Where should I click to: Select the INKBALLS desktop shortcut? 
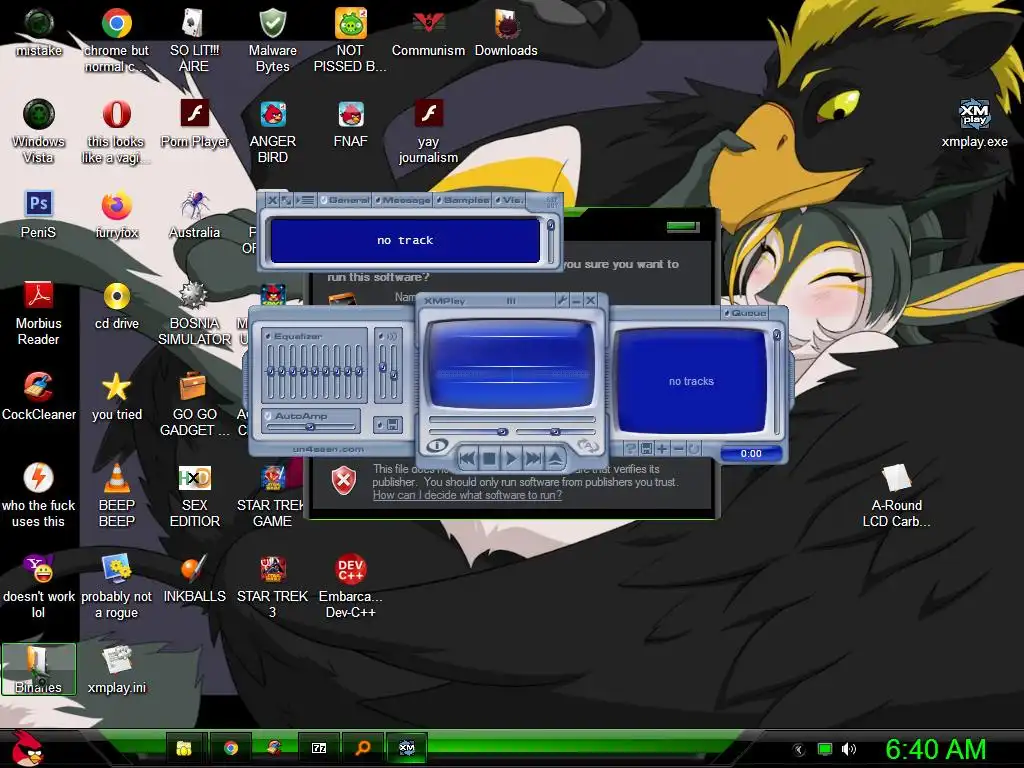click(x=195, y=579)
